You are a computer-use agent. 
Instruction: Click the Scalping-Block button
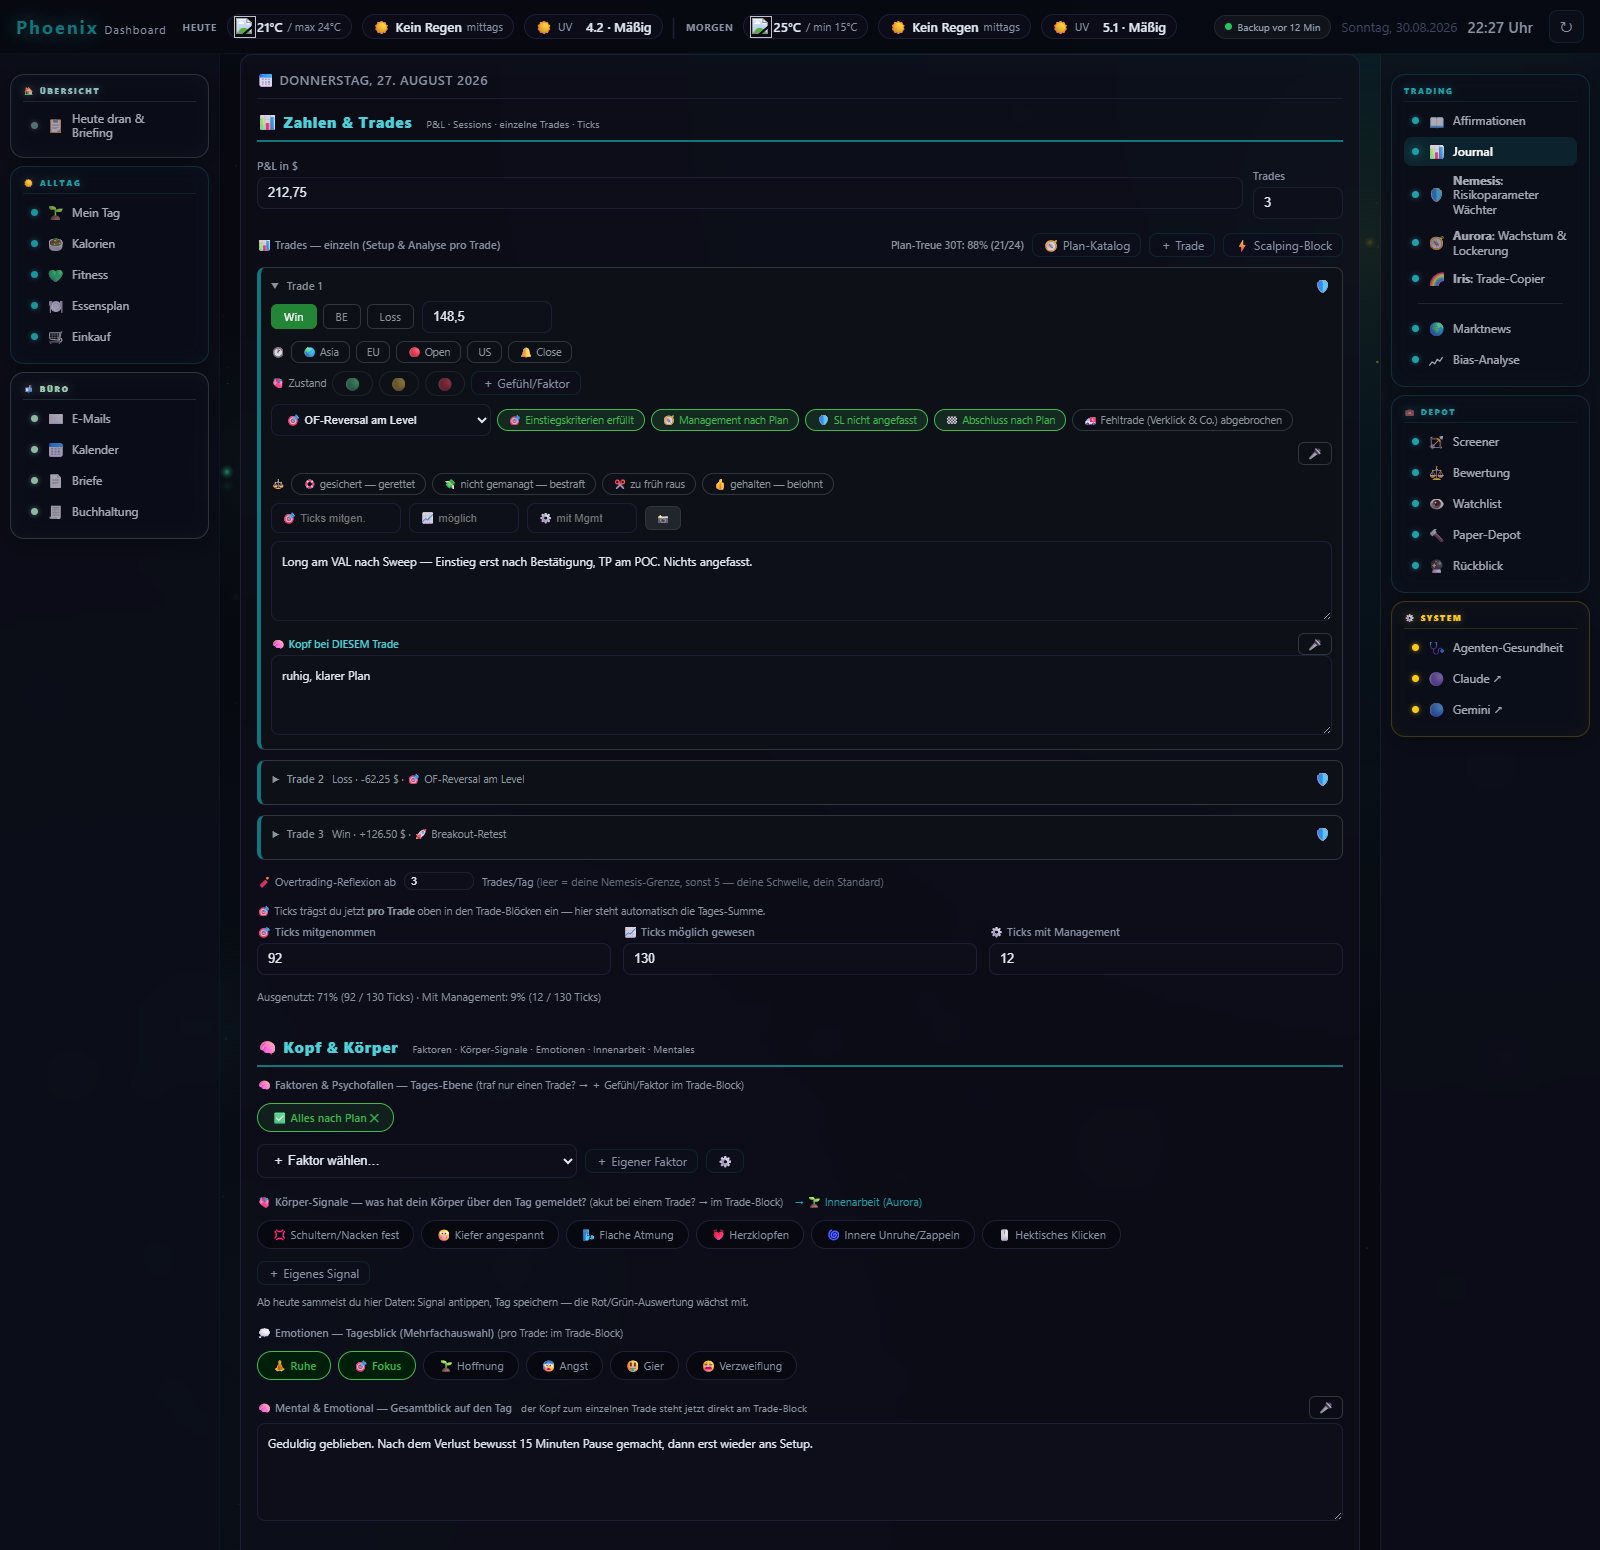(x=1283, y=246)
